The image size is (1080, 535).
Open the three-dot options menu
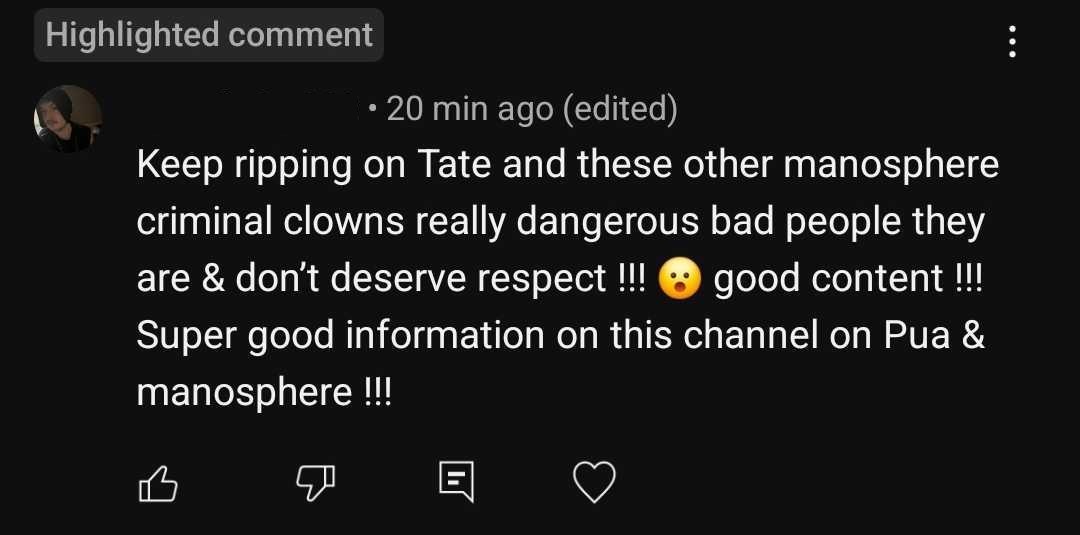pos(1013,41)
